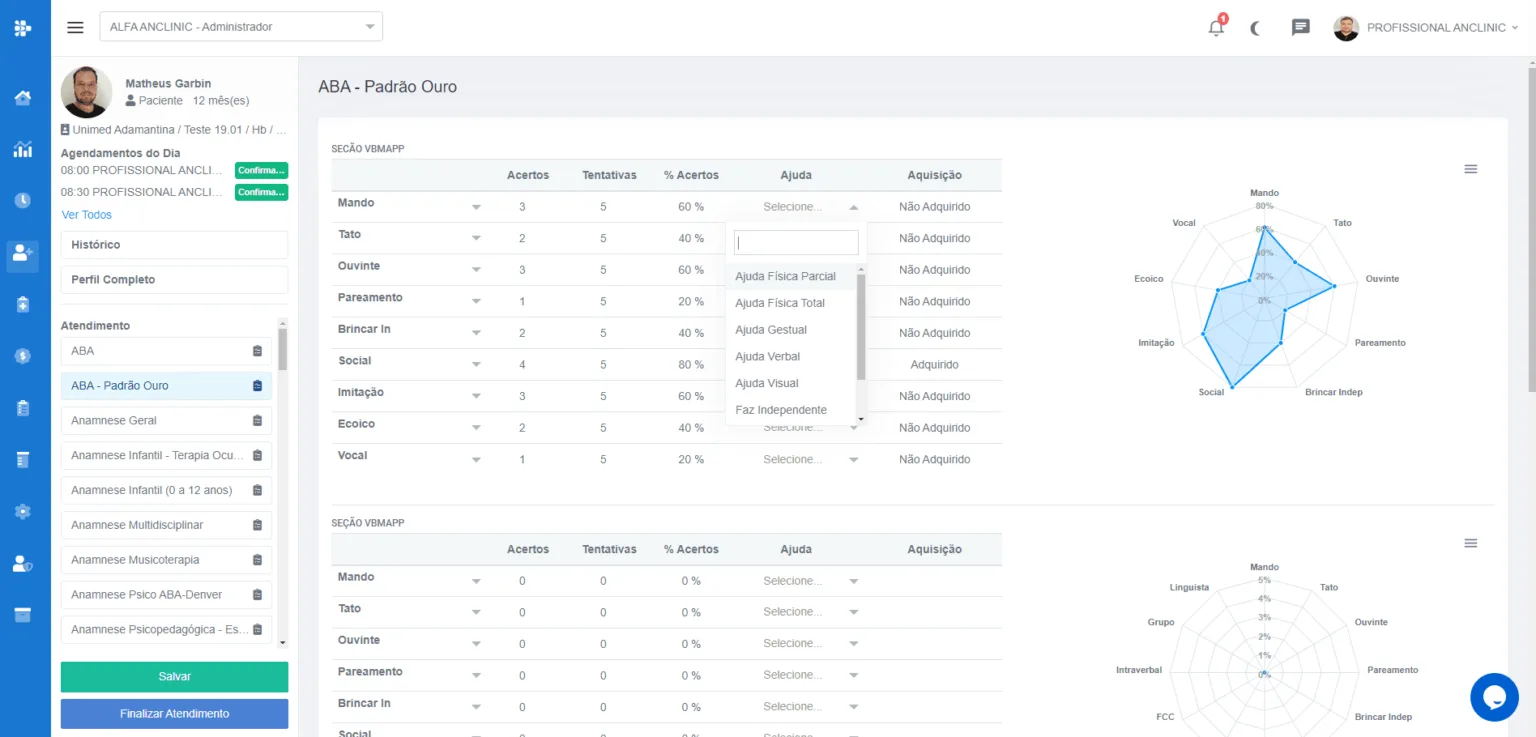This screenshot has width=1536, height=737.
Task: Click the Ver Todos link
Action: (x=87, y=215)
